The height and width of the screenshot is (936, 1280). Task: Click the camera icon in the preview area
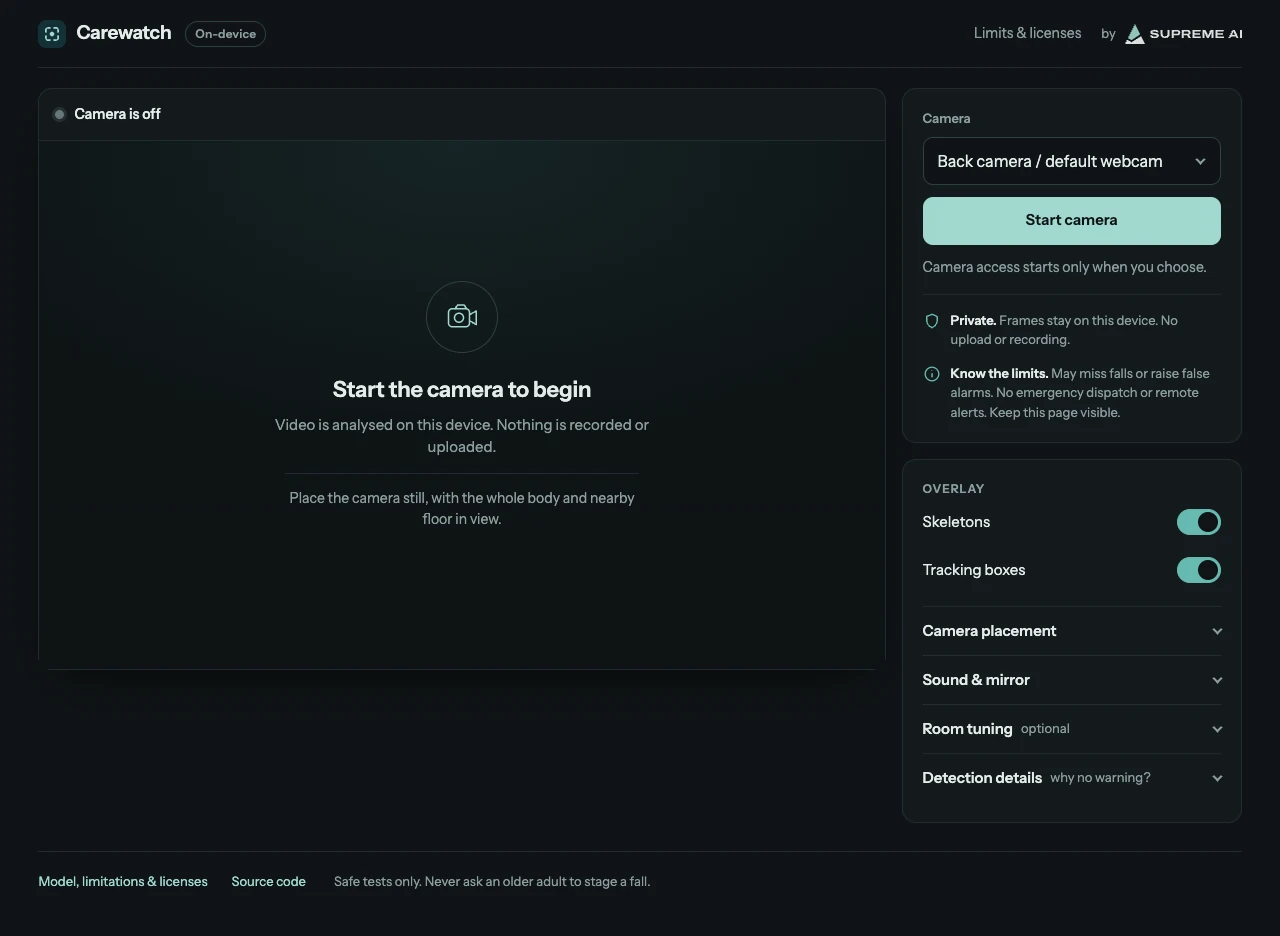pos(462,317)
